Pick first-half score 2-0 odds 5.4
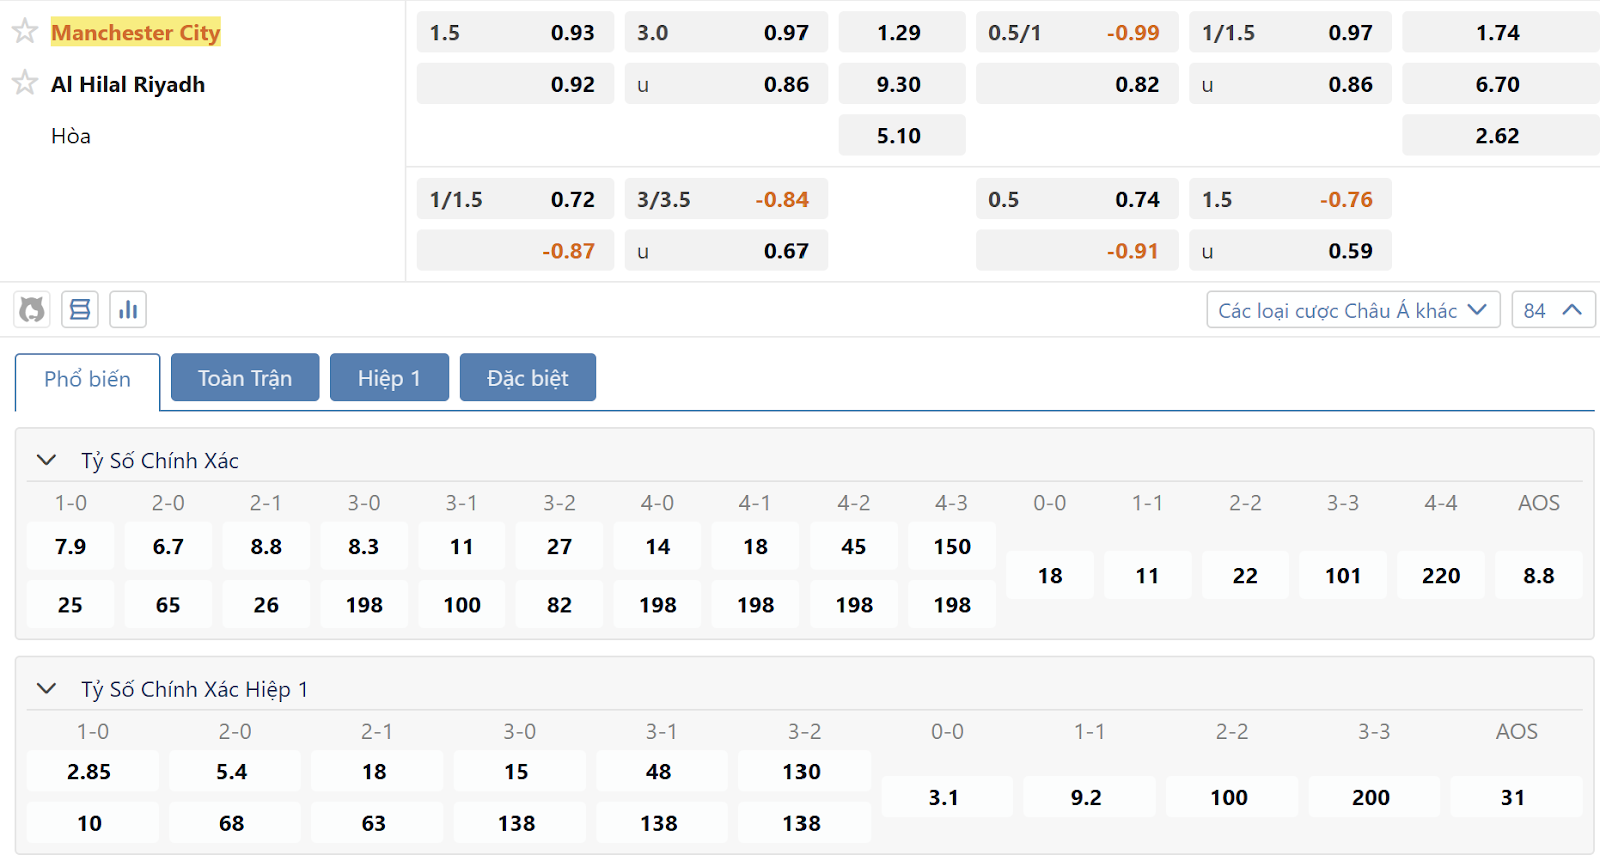Viewport: 1600px width, 861px height. coord(235,771)
